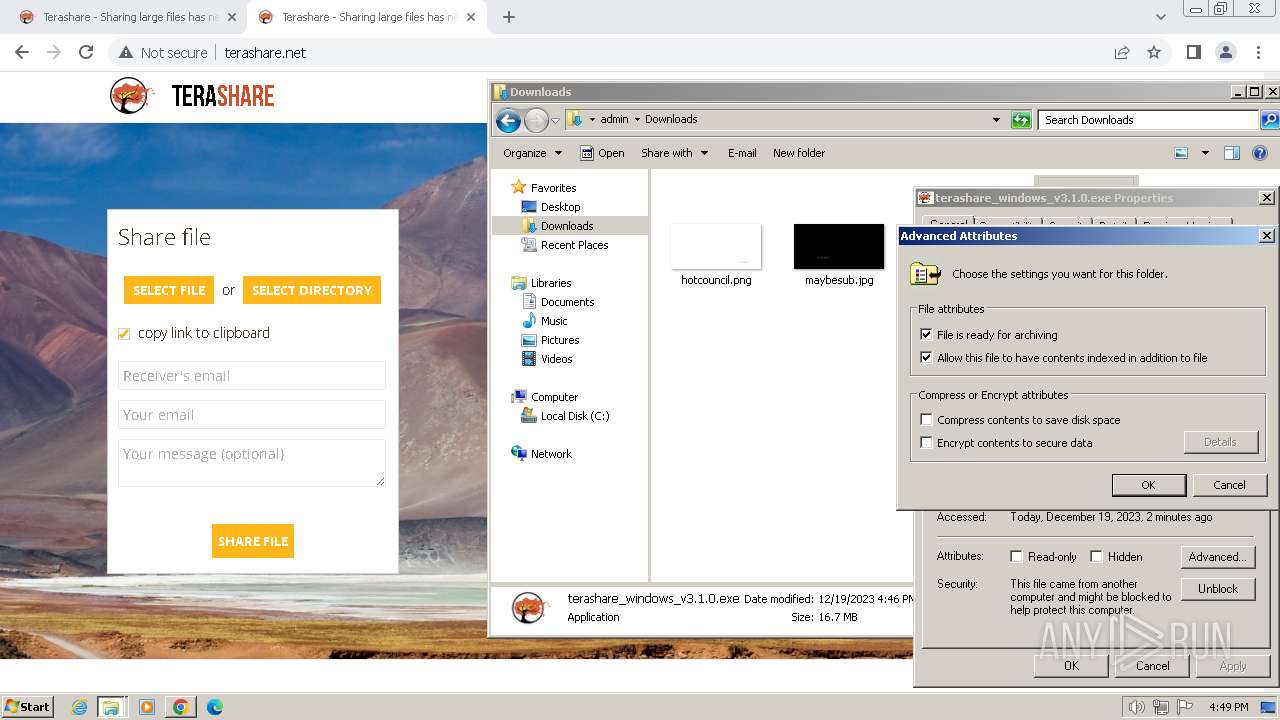Click the SELECT FILE button
Image resolution: width=1280 pixels, height=720 pixels.
pyautogui.click(x=169, y=290)
